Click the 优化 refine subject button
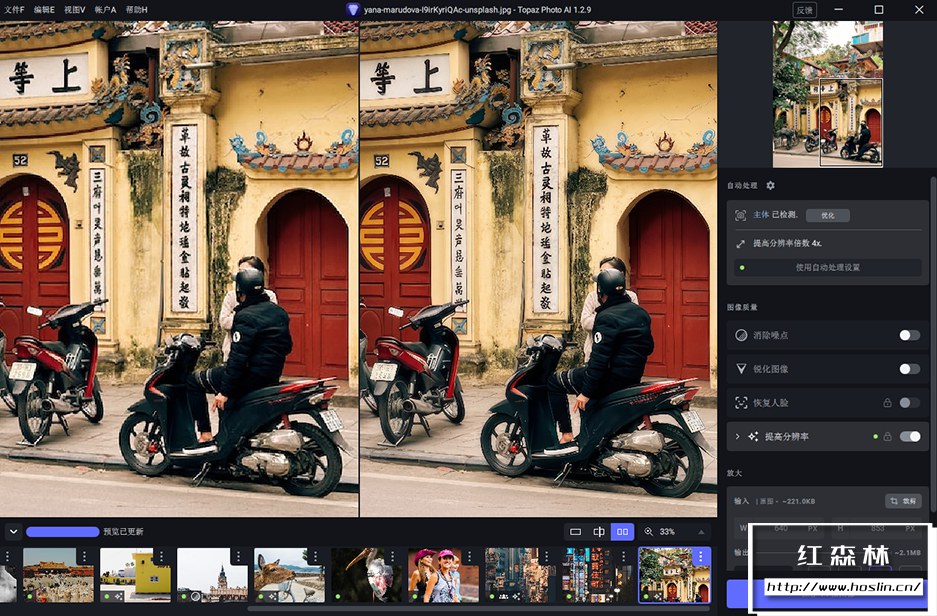 pos(828,215)
